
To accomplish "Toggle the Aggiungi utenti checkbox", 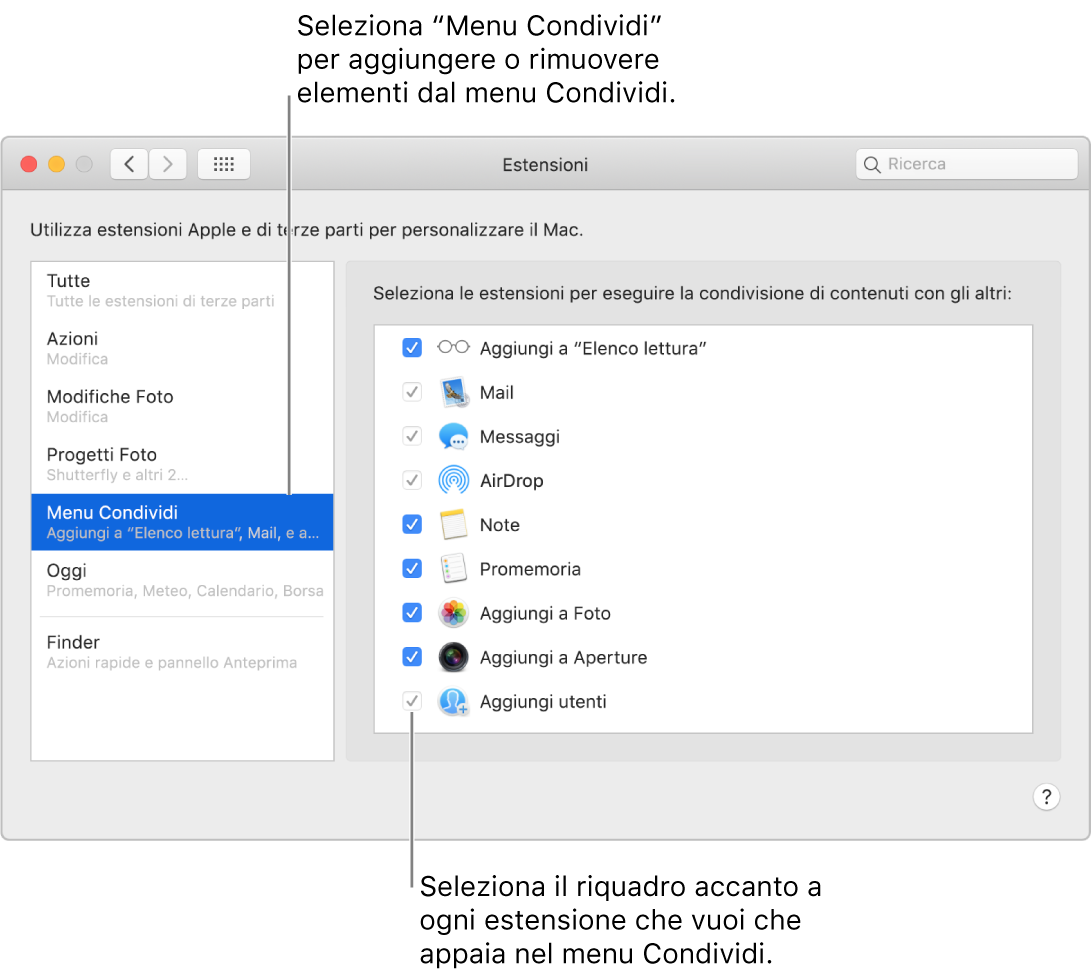I will pyautogui.click(x=412, y=701).
